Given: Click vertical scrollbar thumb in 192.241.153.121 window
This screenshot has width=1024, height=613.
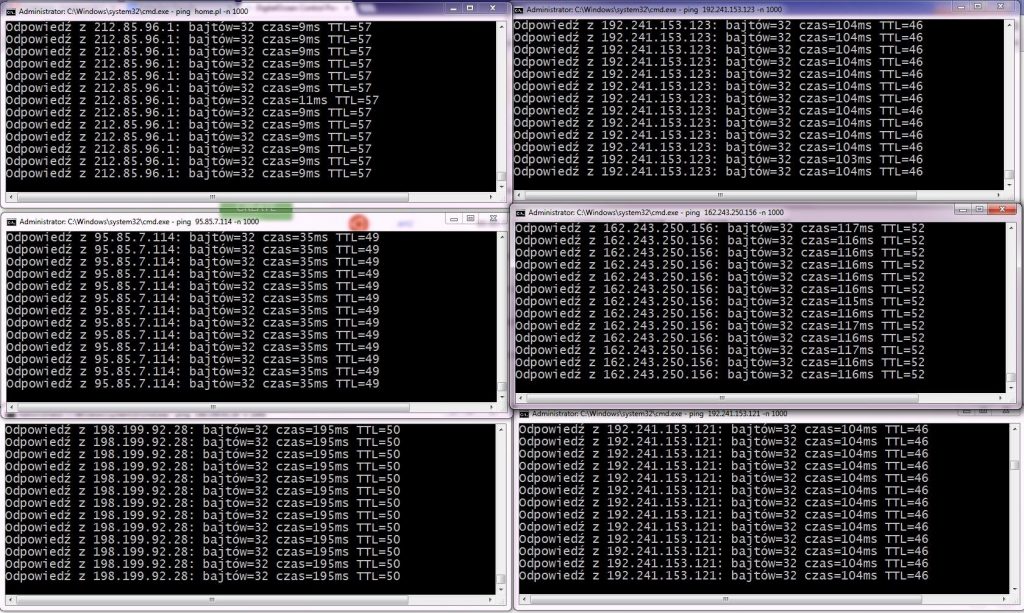Looking at the screenshot, I should pyautogui.click(x=1014, y=465).
